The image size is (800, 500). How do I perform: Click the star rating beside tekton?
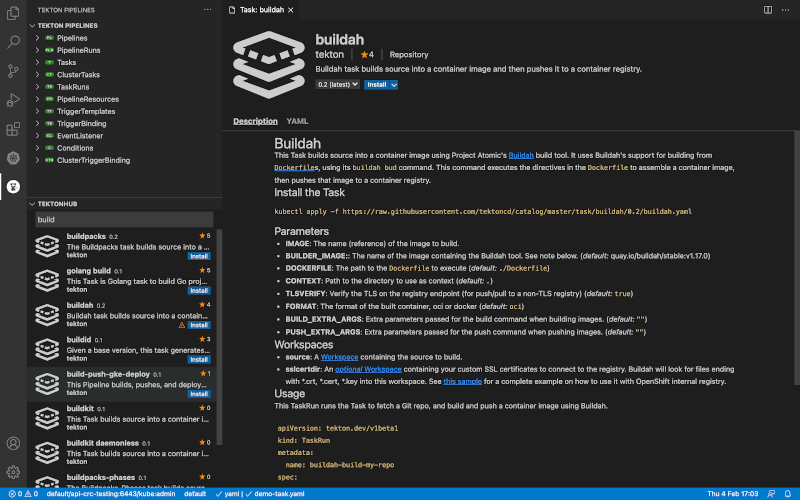coord(367,55)
